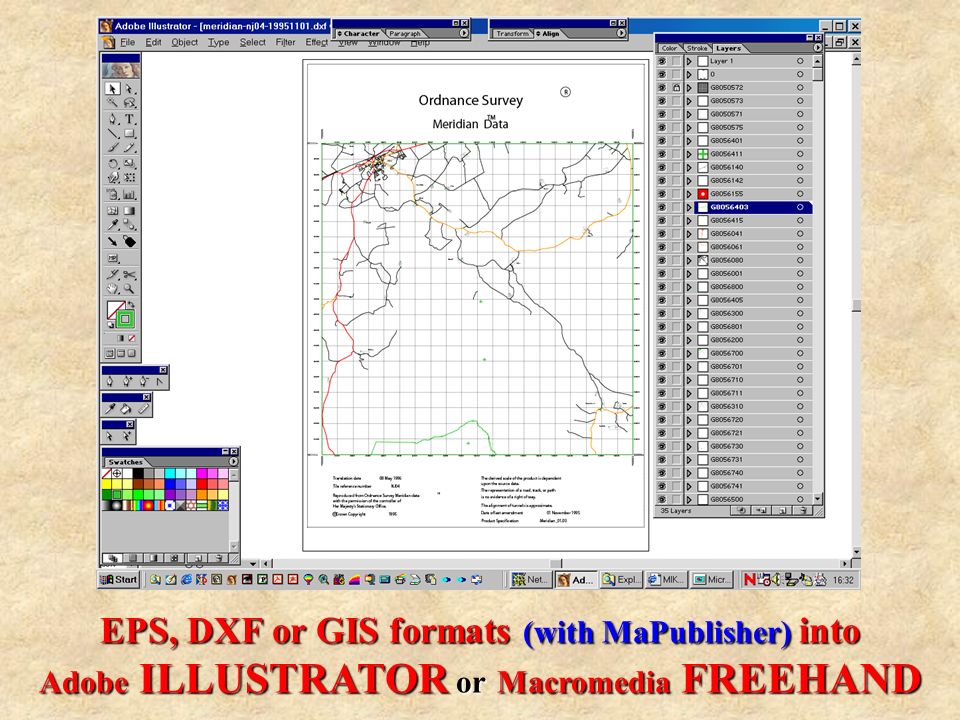This screenshot has height=720, width=960.
Task: Select the Rotate tool
Action: tap(113, 163)
